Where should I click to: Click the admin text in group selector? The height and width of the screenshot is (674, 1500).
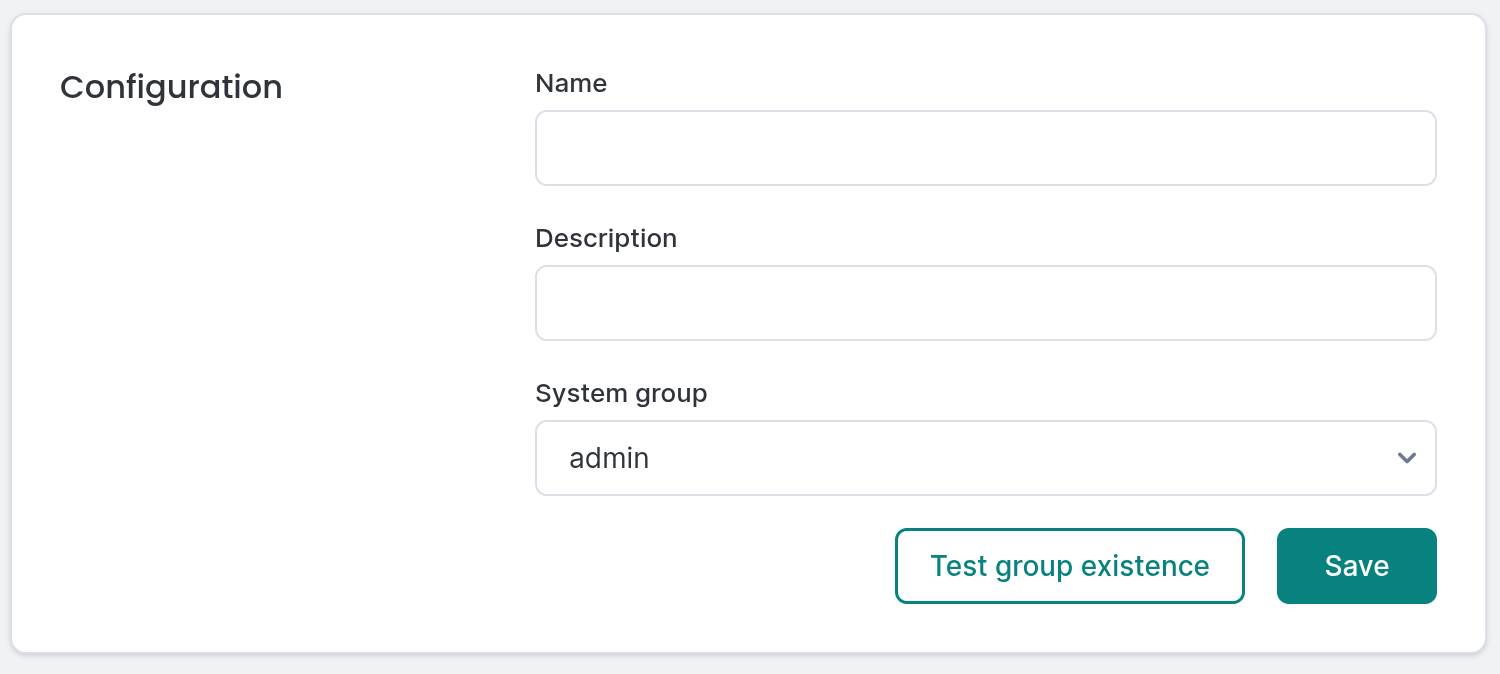click(608, 458)
